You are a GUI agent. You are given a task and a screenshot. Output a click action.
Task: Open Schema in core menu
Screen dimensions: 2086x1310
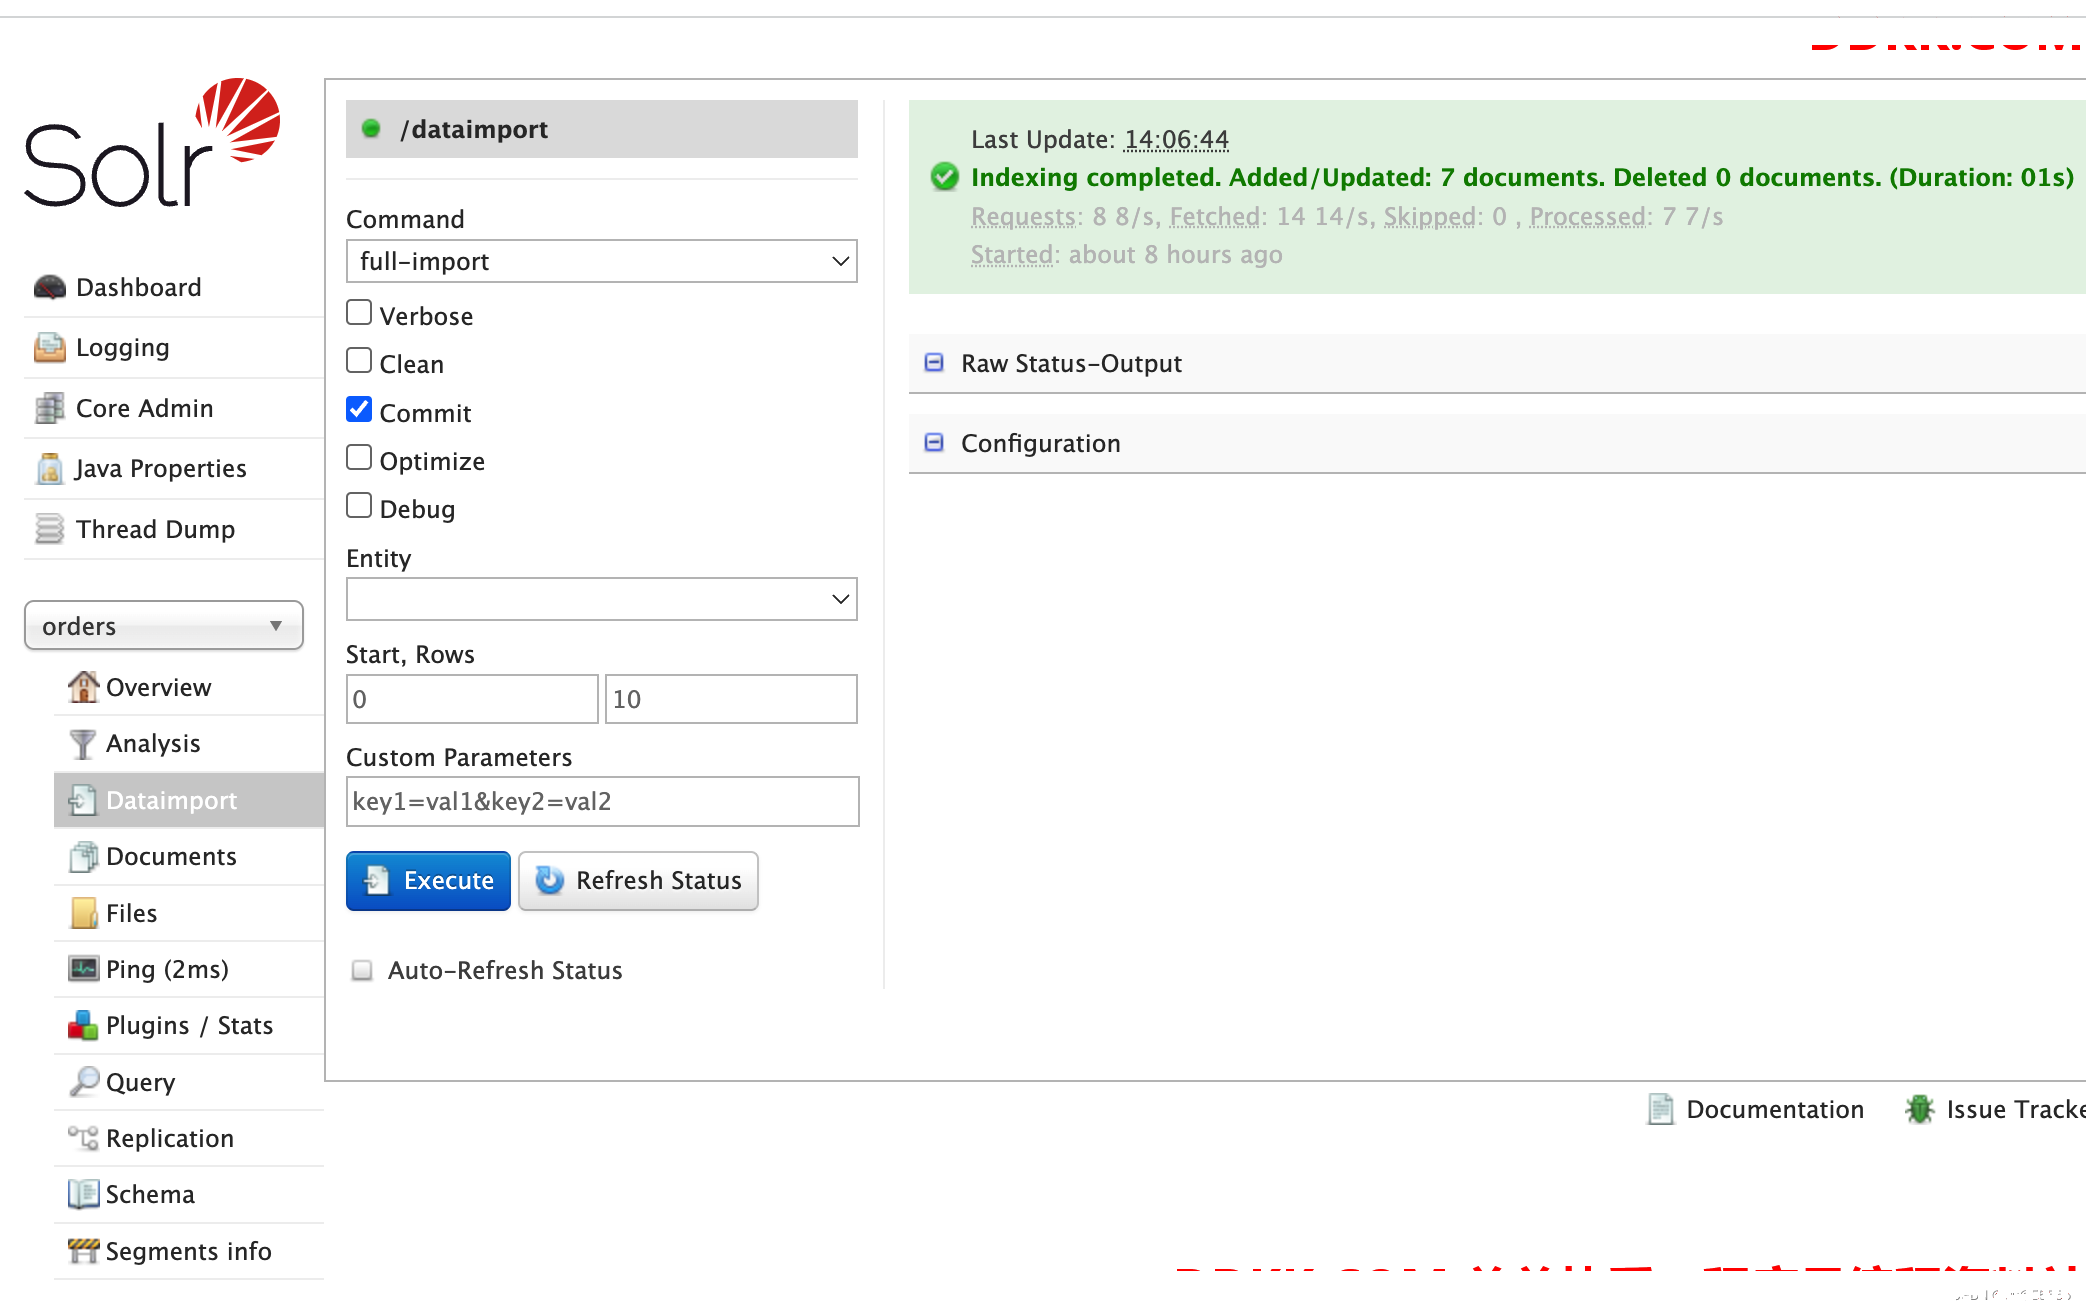pos(150,1194)
